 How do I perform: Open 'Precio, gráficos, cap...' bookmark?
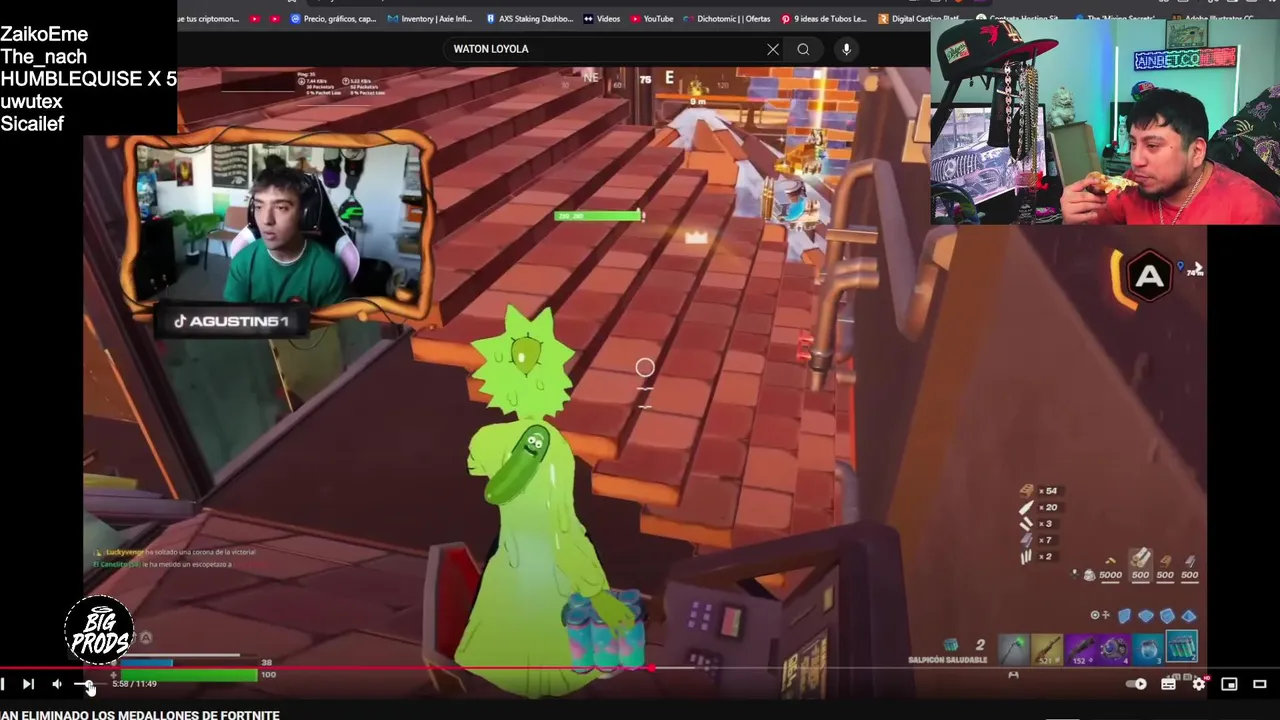pos(333,18)
